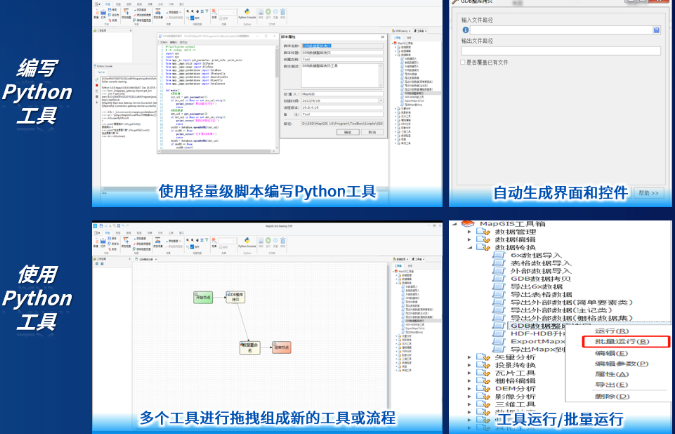Choose 导出(E) from the context menu

pyautogui.click(x=611, y=385)
